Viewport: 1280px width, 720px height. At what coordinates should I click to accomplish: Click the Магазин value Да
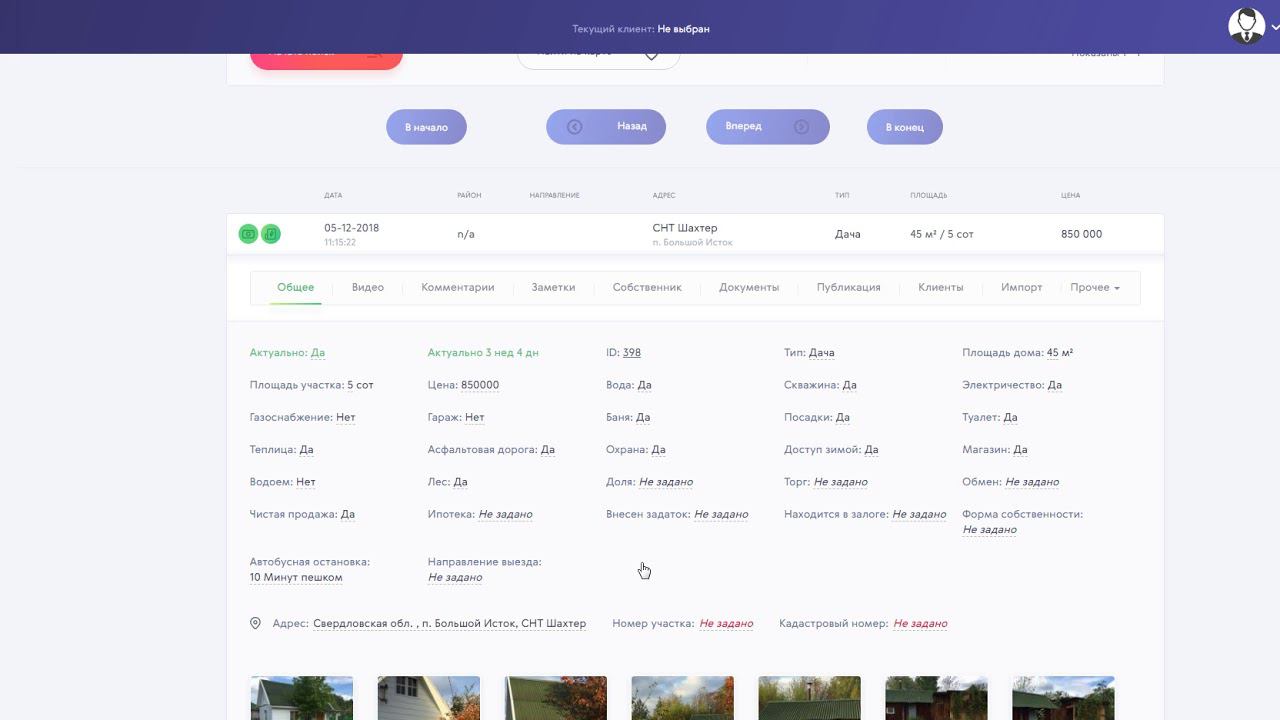tap(1021, 450)
